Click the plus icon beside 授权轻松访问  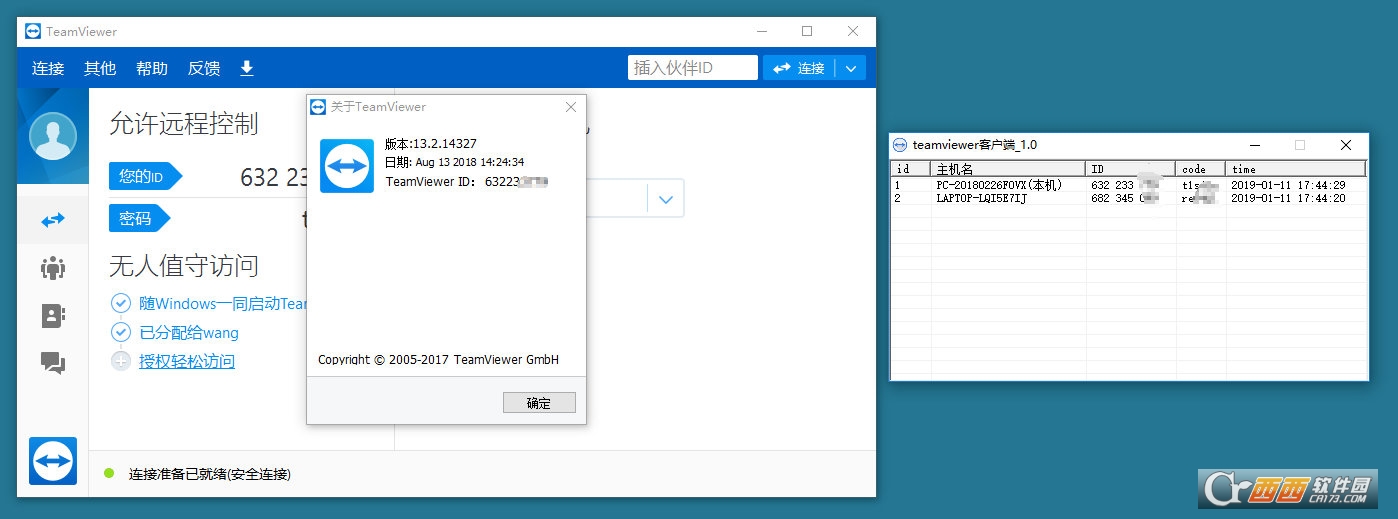[x=121, y=361]
